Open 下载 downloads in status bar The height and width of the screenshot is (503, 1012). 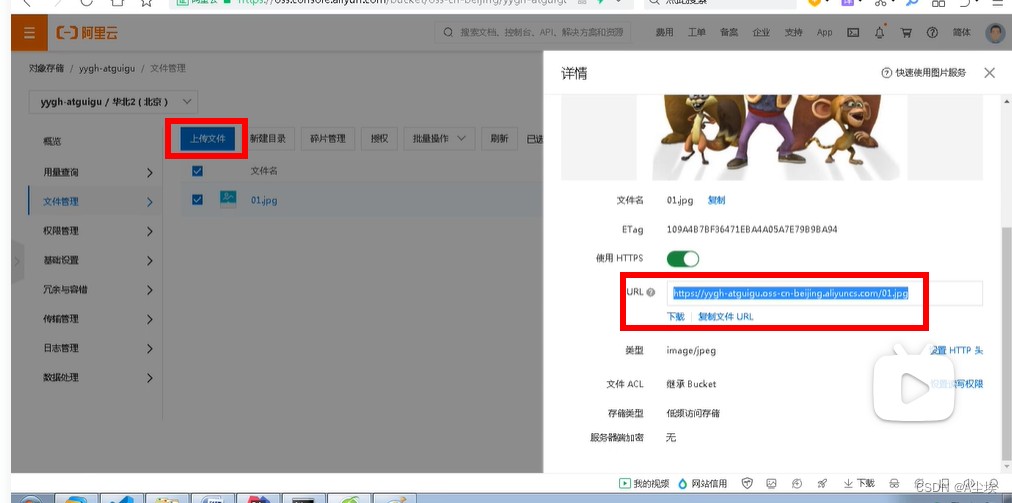pos(859,483)
